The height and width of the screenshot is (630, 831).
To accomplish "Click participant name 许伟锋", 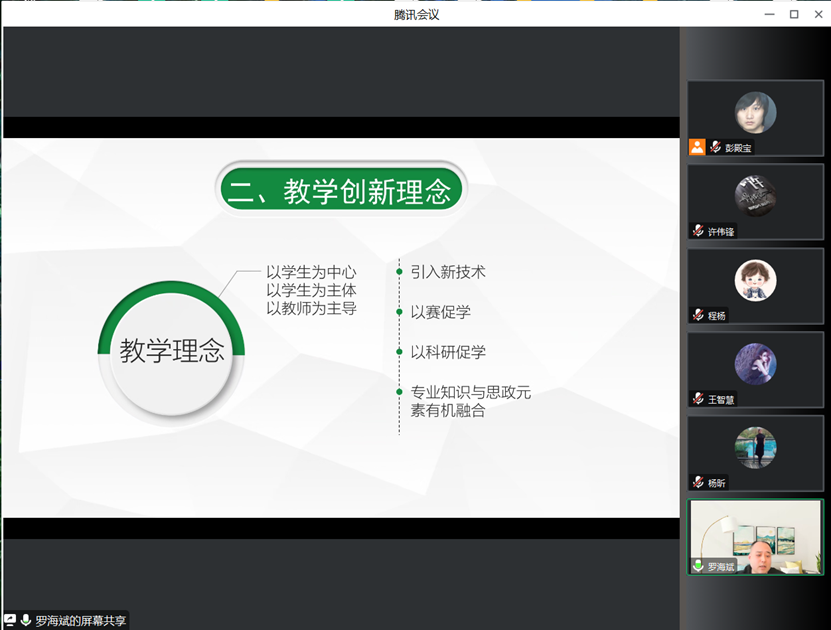I will 721,232.
